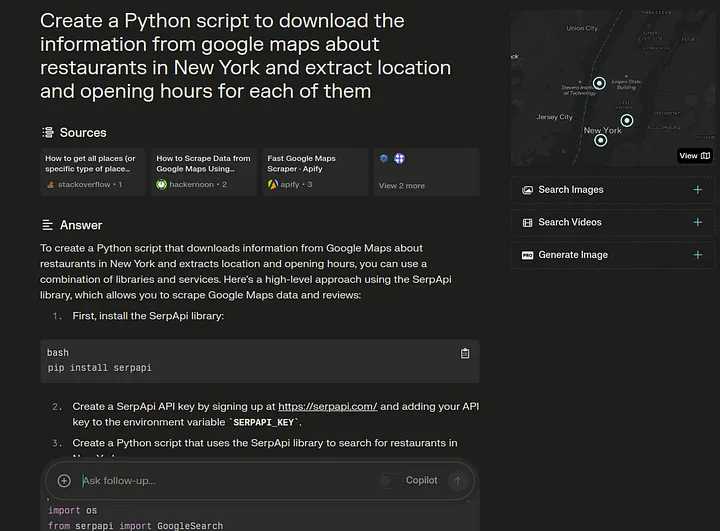Screen dimensions: 720x531
Task: Open the apify source card
Action: click(x=315, y=172)
